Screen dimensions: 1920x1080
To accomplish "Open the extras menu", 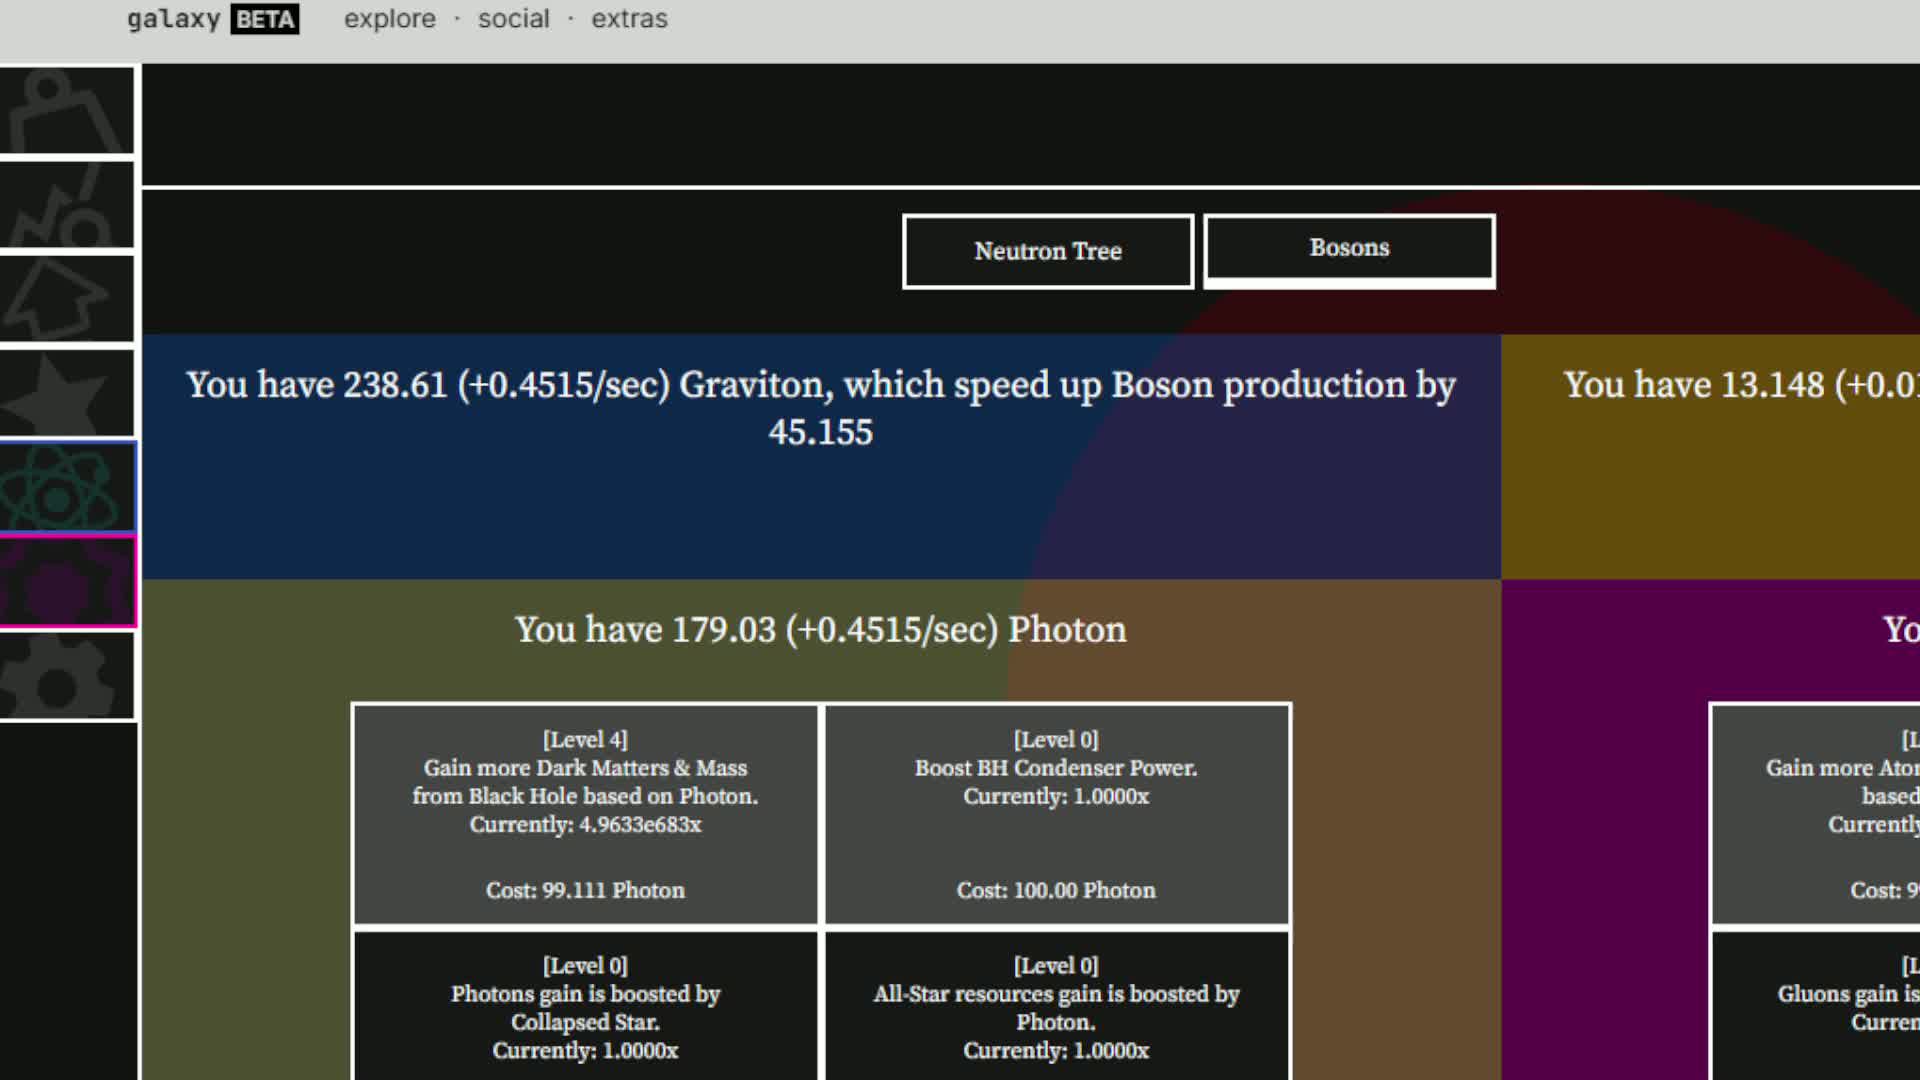I will coord(629,19).
